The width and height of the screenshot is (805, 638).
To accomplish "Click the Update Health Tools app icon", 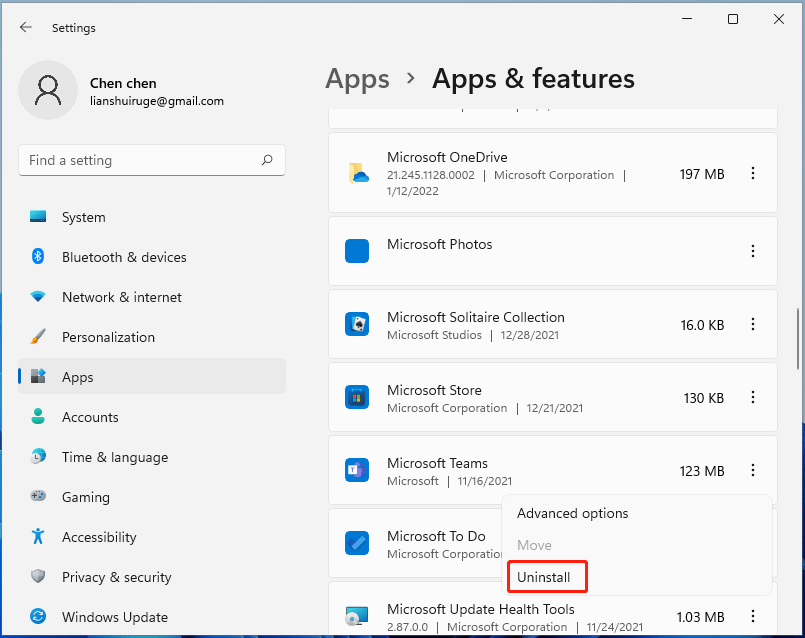I will click(357, 615).
